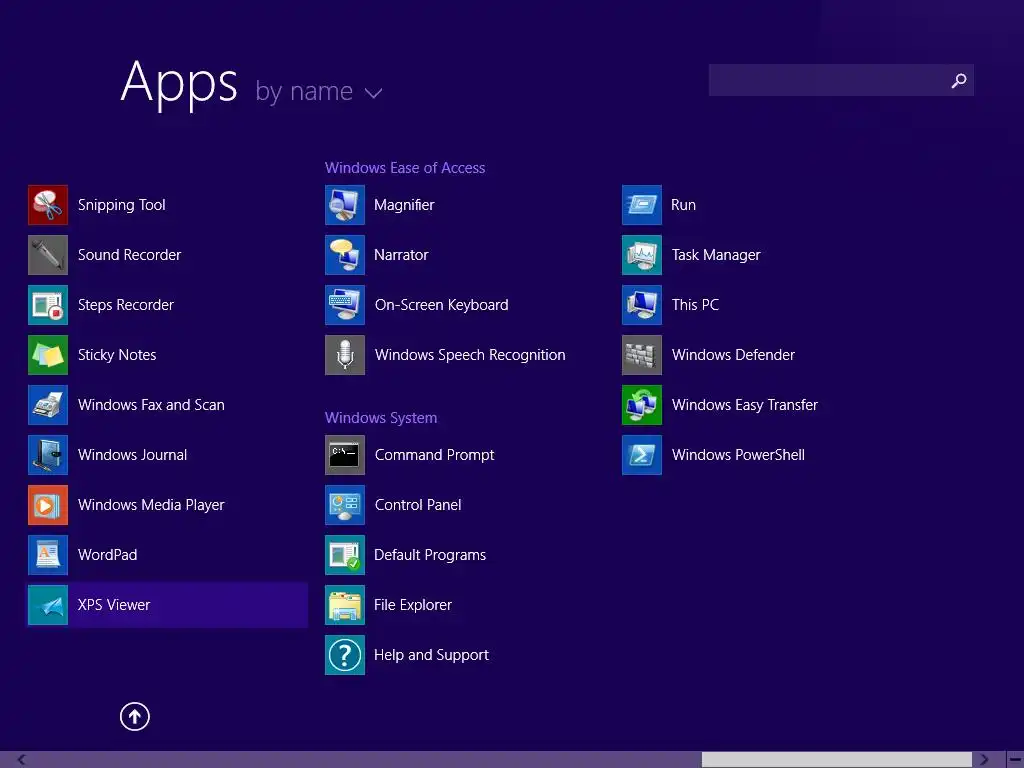Open the Sticky Notes icon
Image resolution: width=1024 pixels, height=768 pixels.
pyautogui.click(x=48, y=355)
